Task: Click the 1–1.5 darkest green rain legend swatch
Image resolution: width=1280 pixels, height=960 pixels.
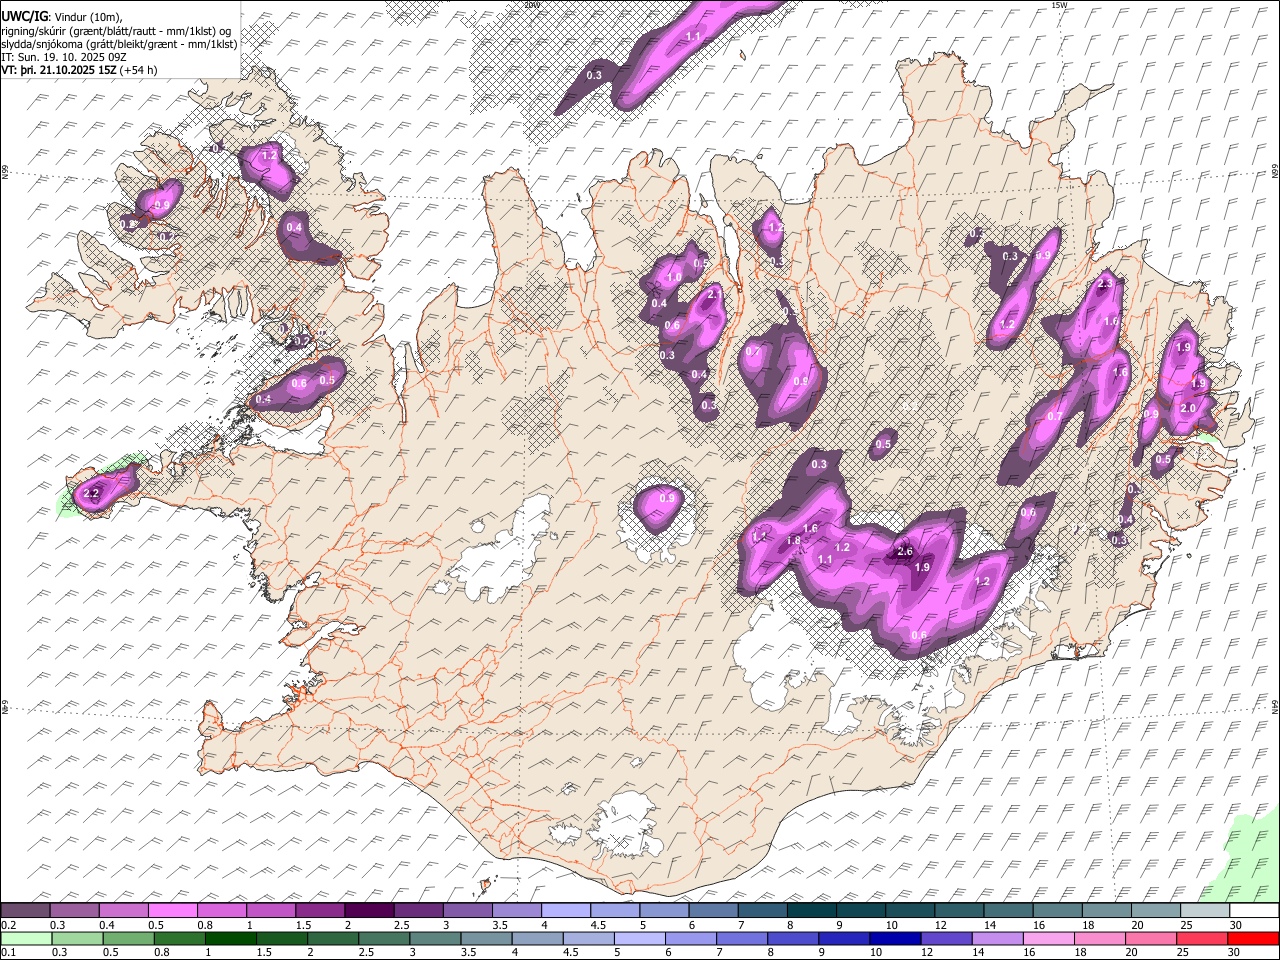Action: coord(231,939)
